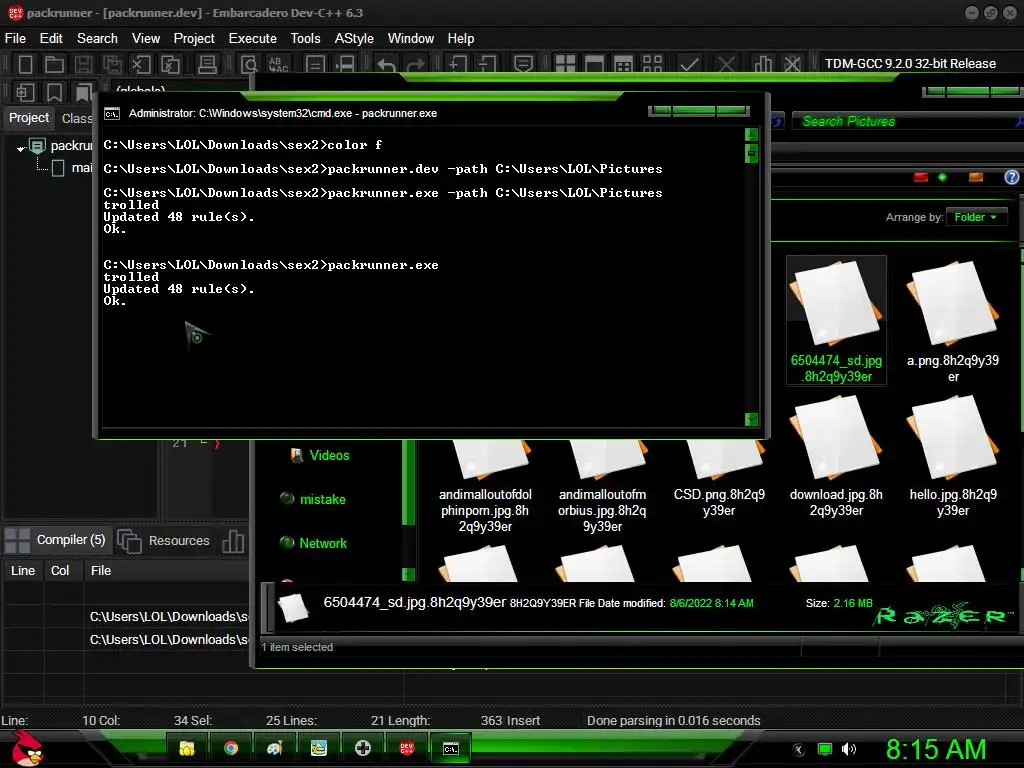Viewport: 1024px width, 768px height.
Task: Click the Compile four-squares toolbar icon
Action: (x=565, y=64)
